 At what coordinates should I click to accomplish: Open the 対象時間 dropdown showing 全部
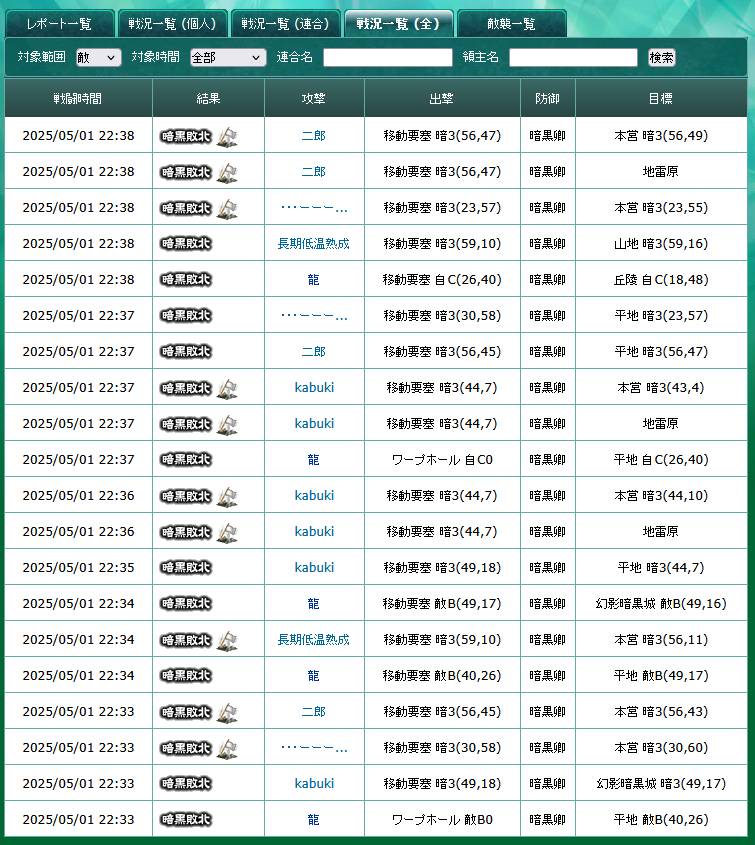[x=228, y=57]
